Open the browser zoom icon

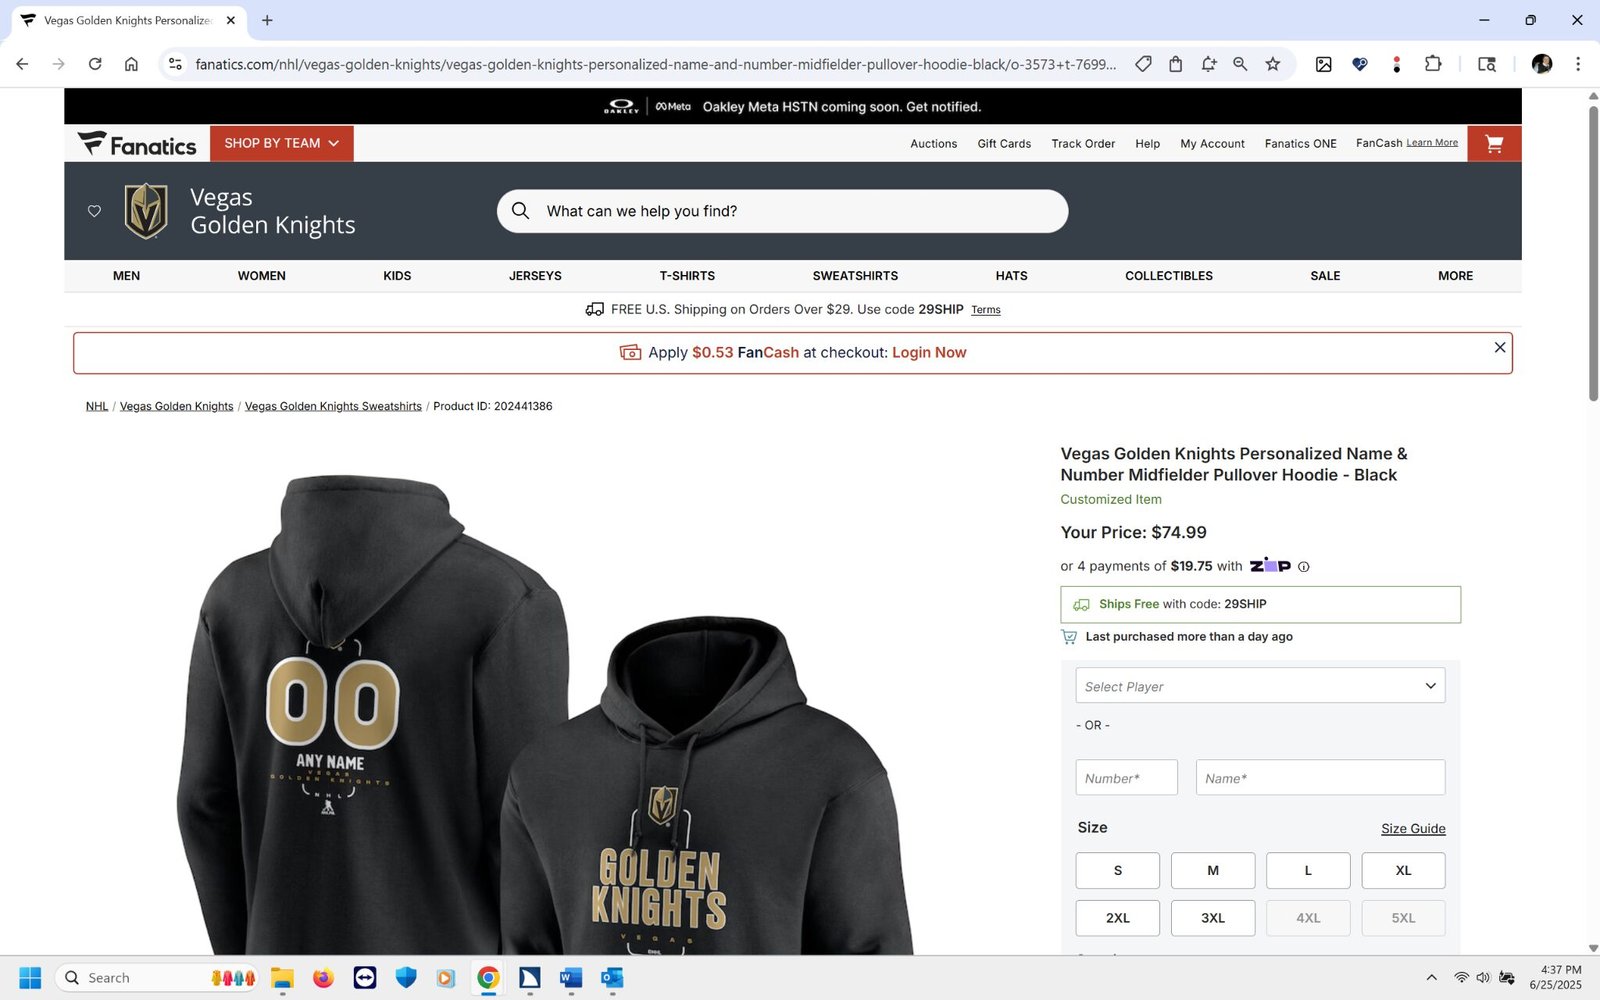1240,64
